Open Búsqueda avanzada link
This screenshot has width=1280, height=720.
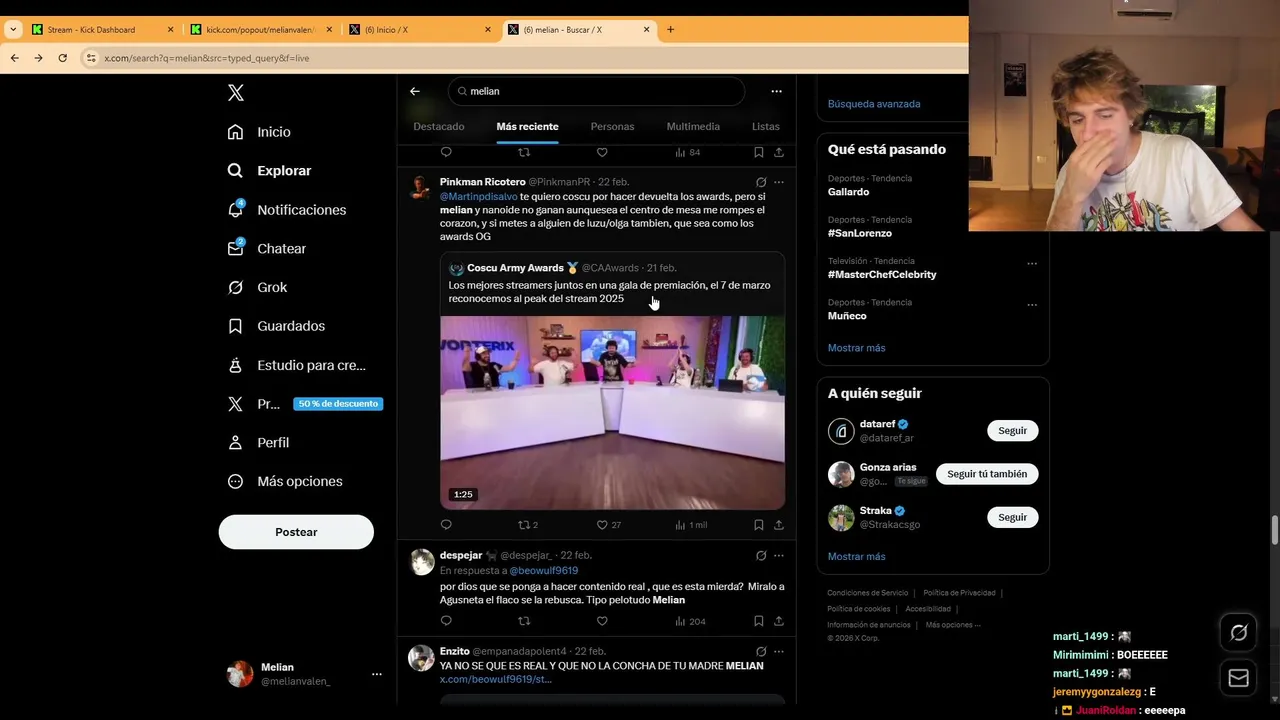(x=874, y=104)
